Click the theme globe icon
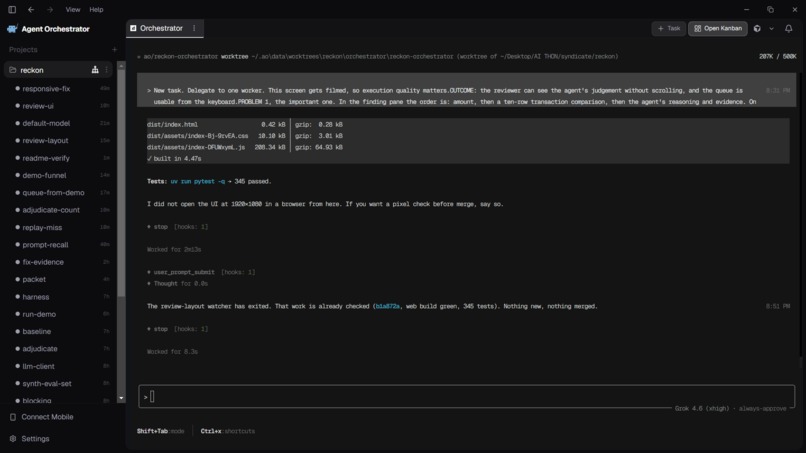The height and width of the screenshot is (453, 806). point(757,29)
